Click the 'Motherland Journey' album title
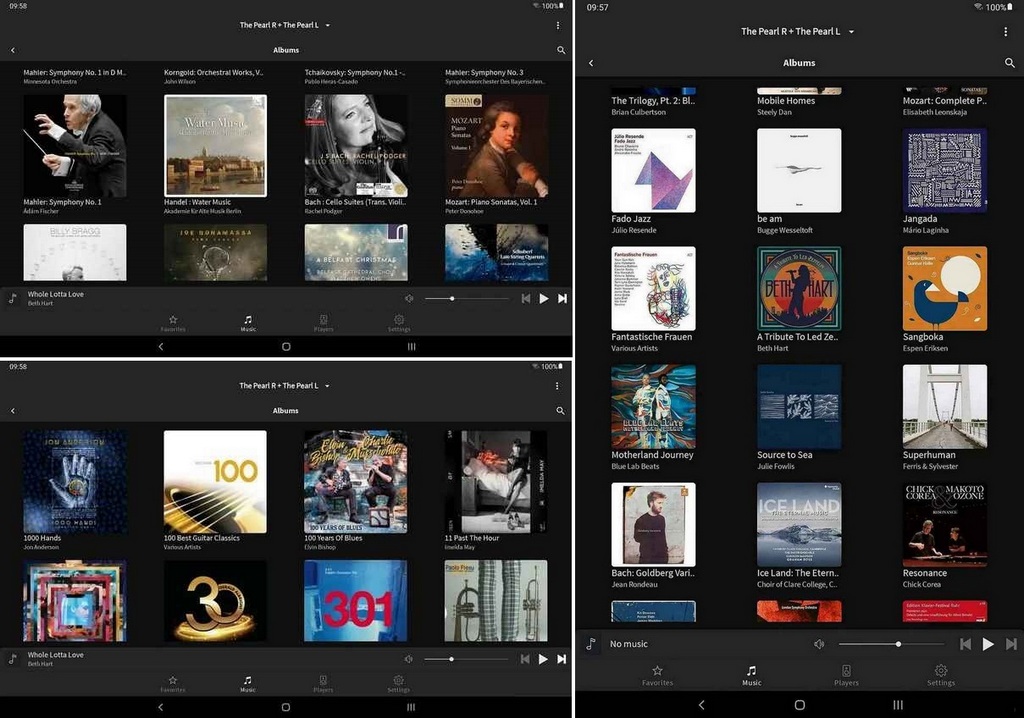This screenshot has height=718, width=1024. pyautogui.click(x=652, y=455)
